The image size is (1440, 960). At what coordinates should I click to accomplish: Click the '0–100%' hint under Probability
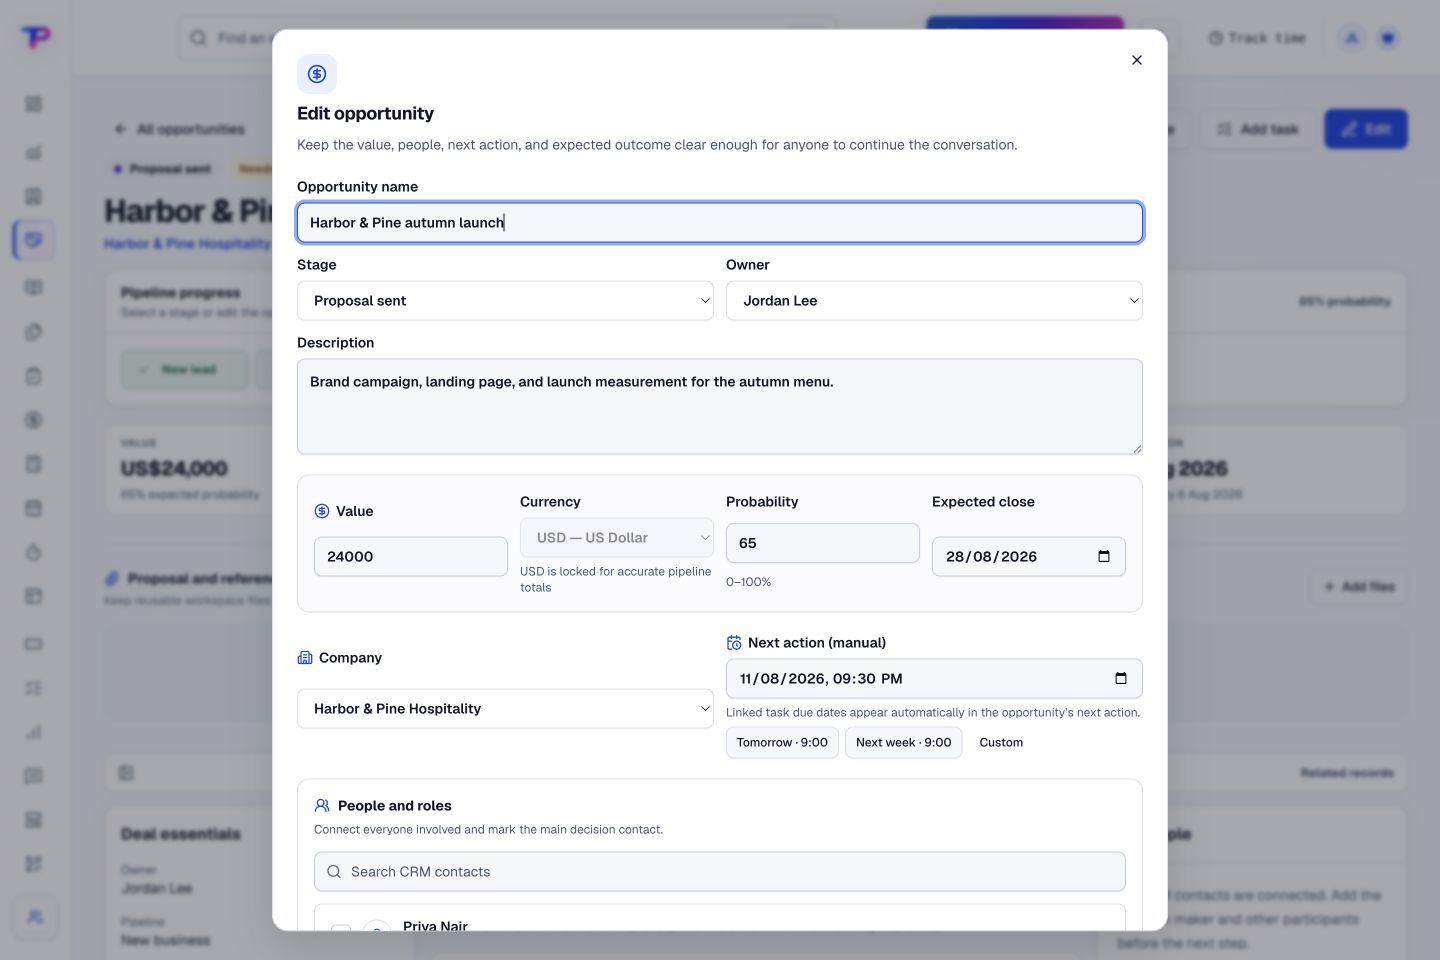click(x=748, y=582)
